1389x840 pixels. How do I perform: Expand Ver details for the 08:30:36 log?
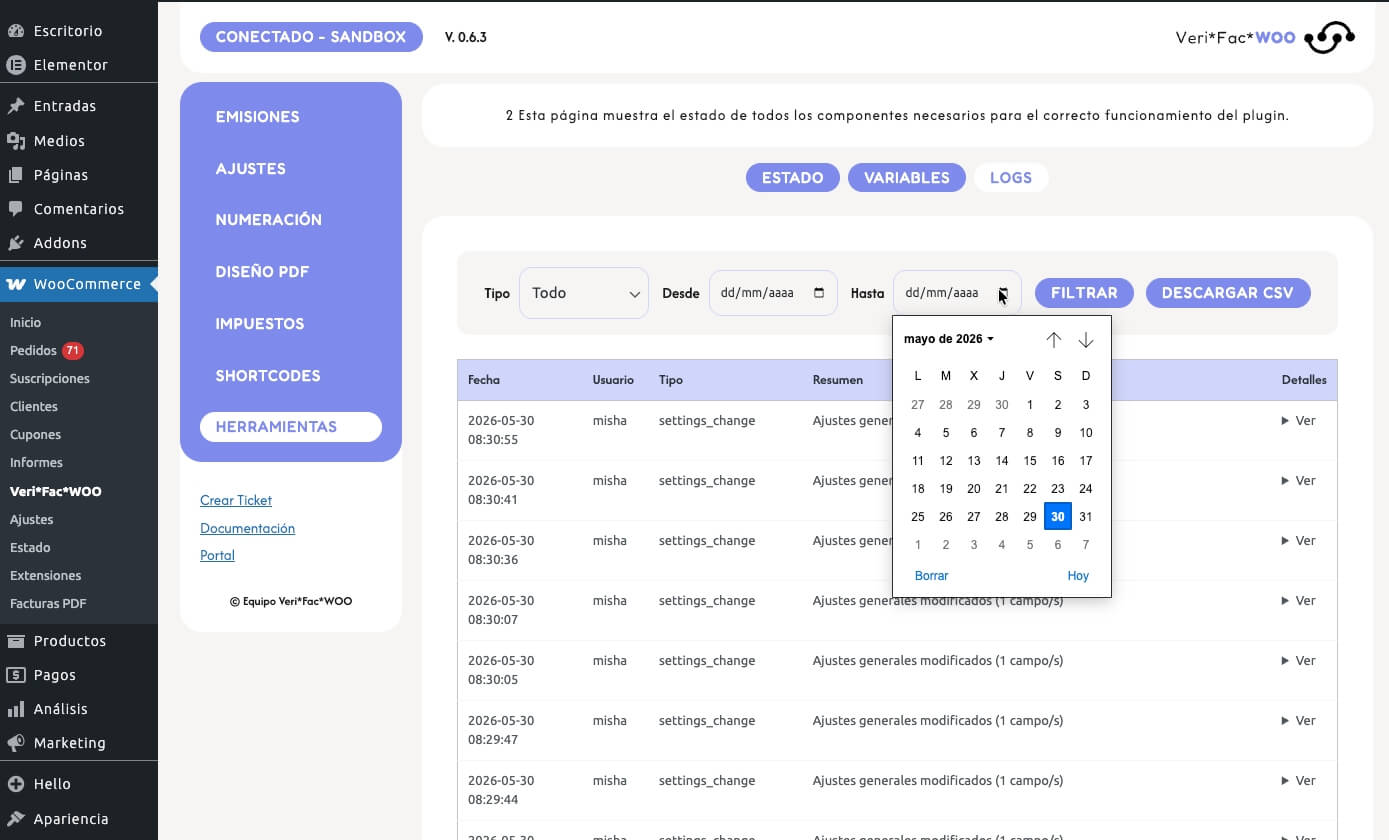pyautogui.click(x=1298, y=541)
